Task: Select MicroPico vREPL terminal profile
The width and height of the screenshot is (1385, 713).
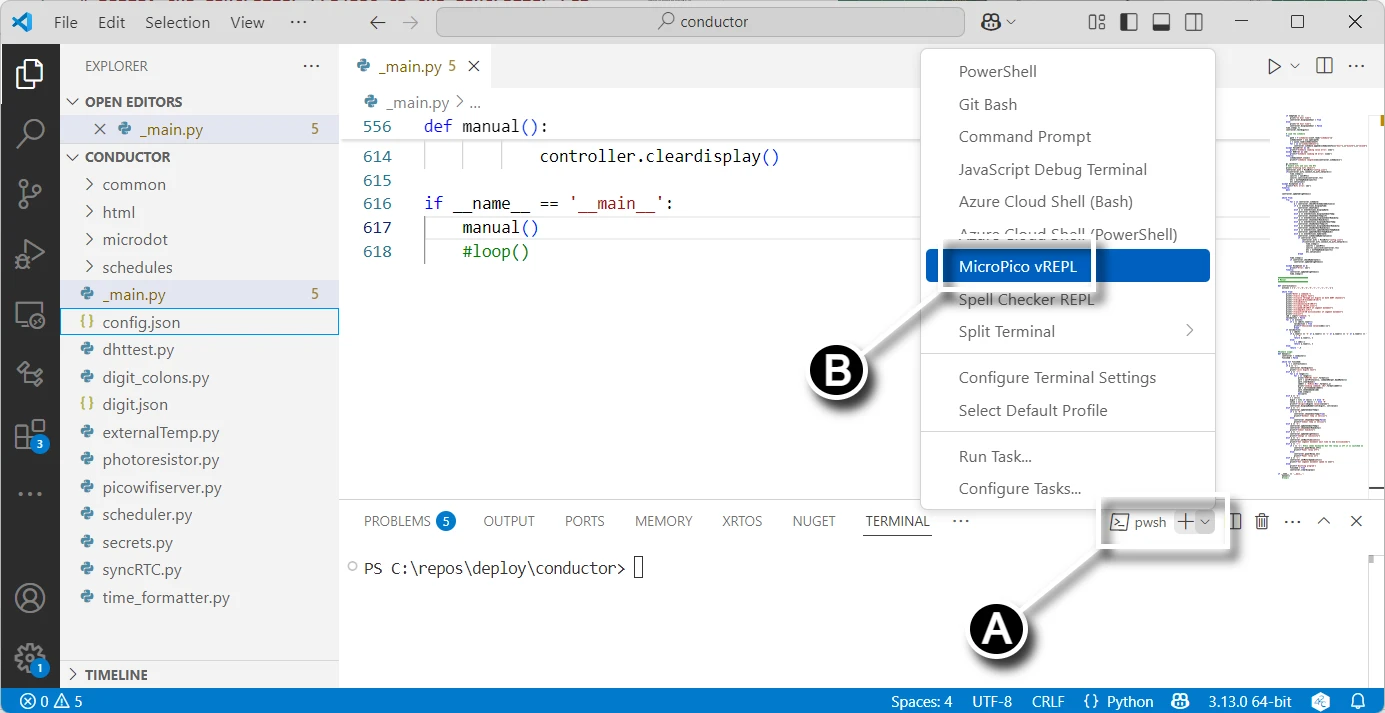Action: tap(1068, 266)
